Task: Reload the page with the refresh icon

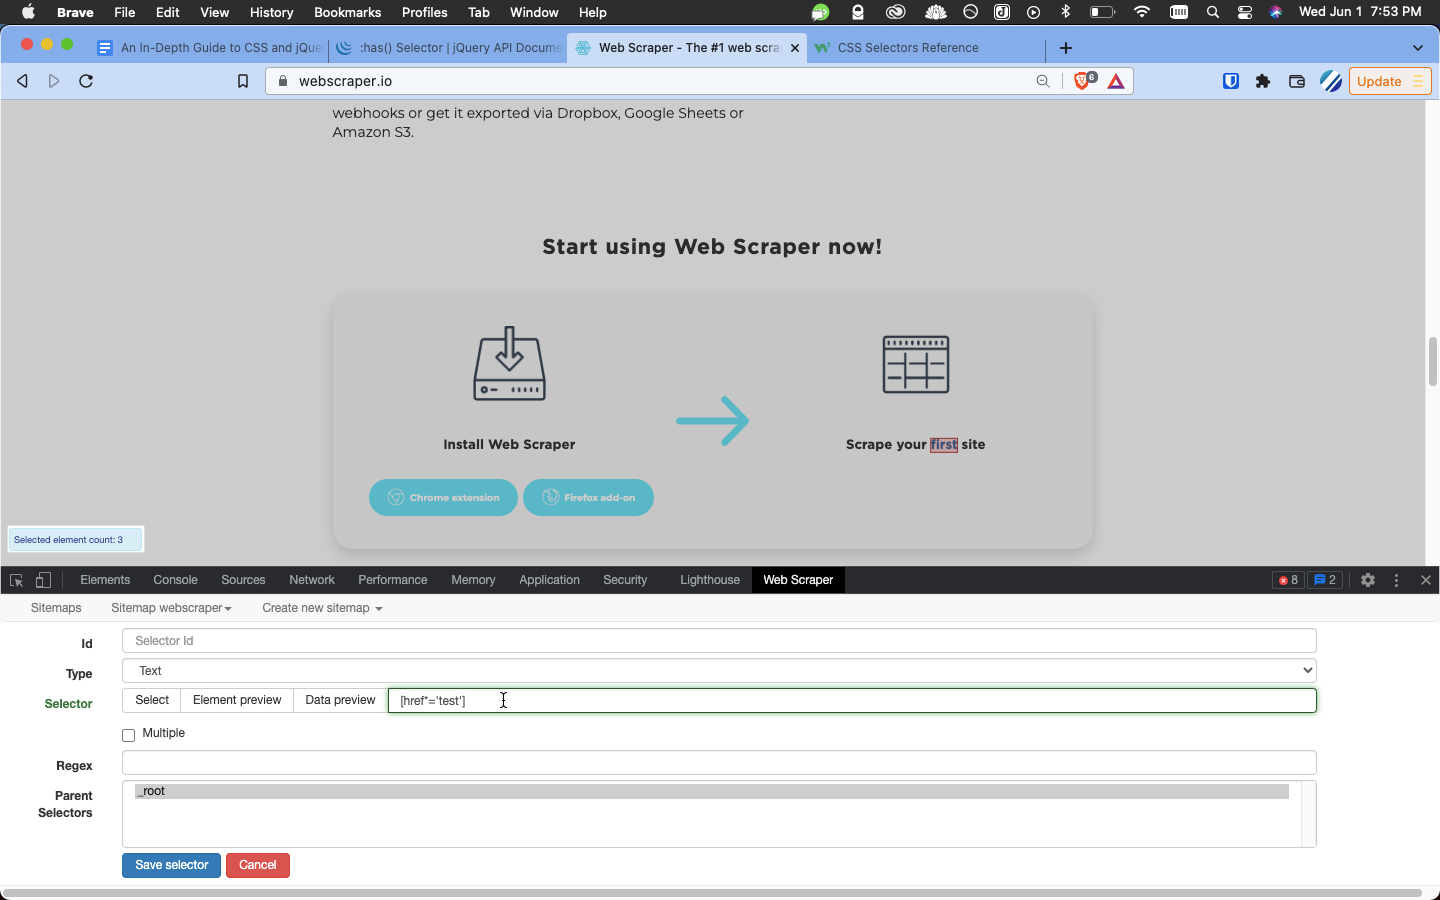Action: (86, 81)
